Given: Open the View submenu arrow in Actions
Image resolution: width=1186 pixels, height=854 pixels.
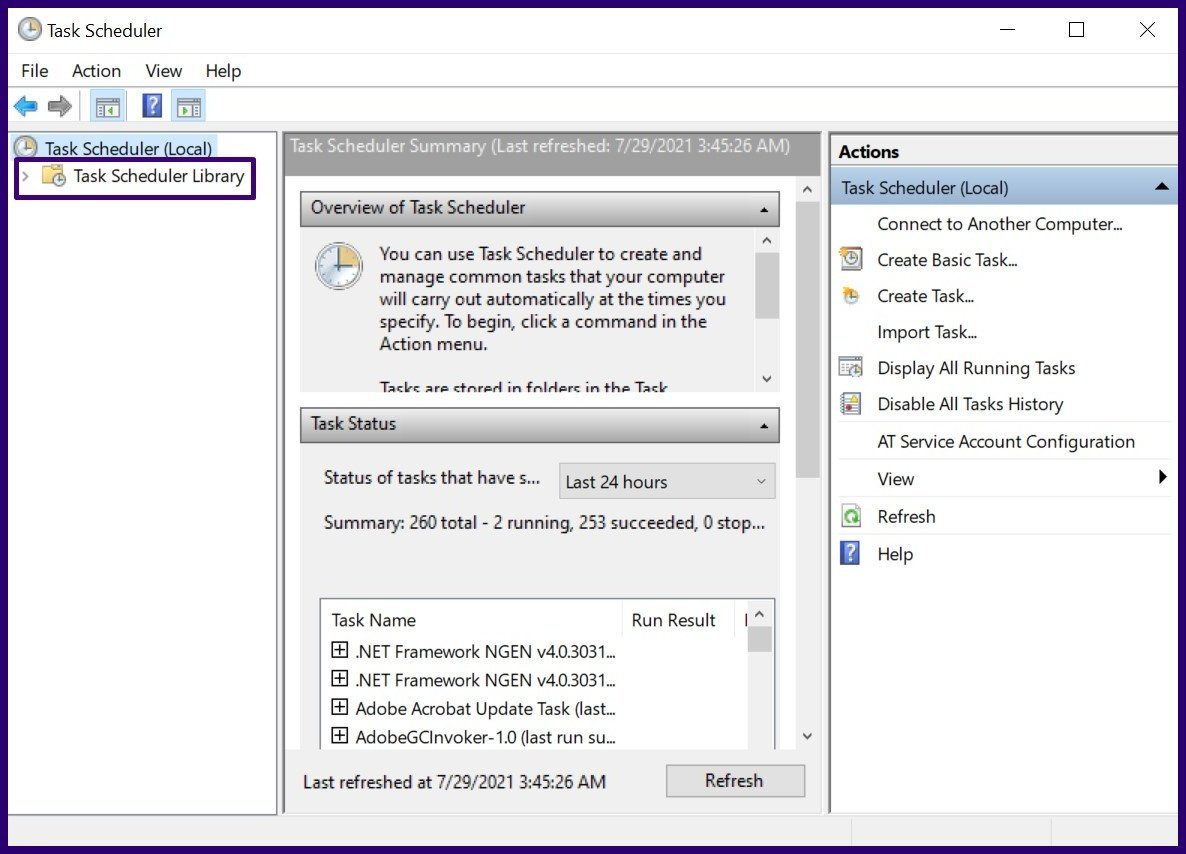Looking at the screenshot, I should (x=1163, y=477).
